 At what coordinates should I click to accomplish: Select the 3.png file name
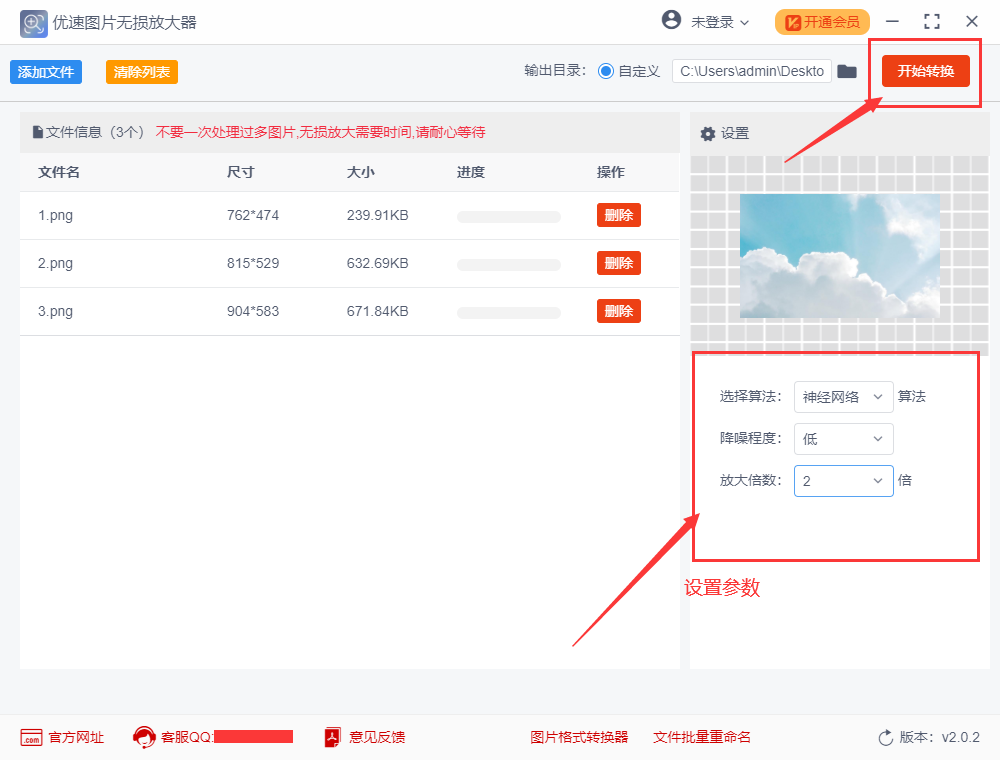pos(55,312)
